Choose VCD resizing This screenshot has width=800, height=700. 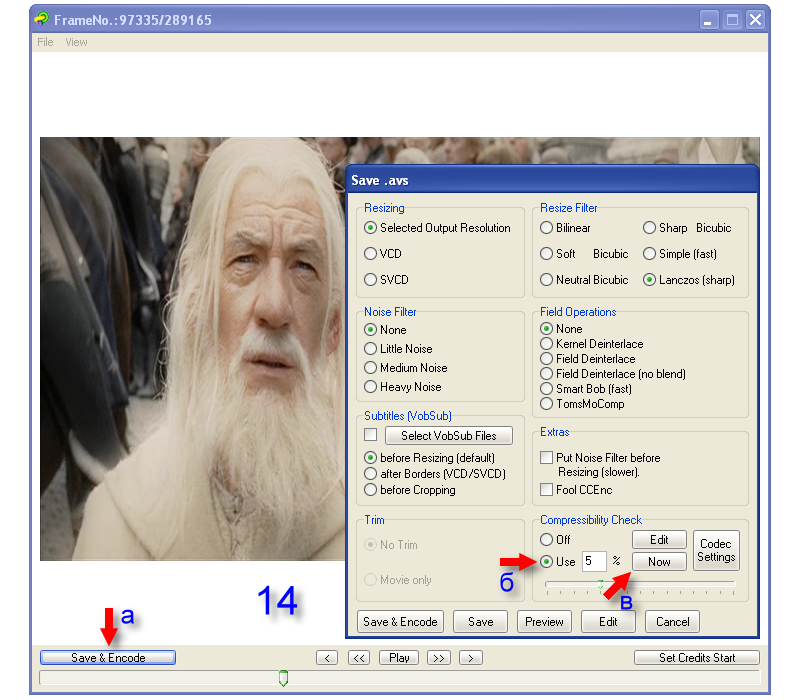tap(383, 254)
